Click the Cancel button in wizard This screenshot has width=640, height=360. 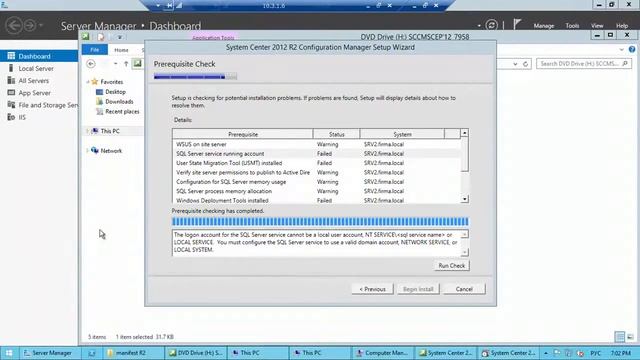pos(464,289)
